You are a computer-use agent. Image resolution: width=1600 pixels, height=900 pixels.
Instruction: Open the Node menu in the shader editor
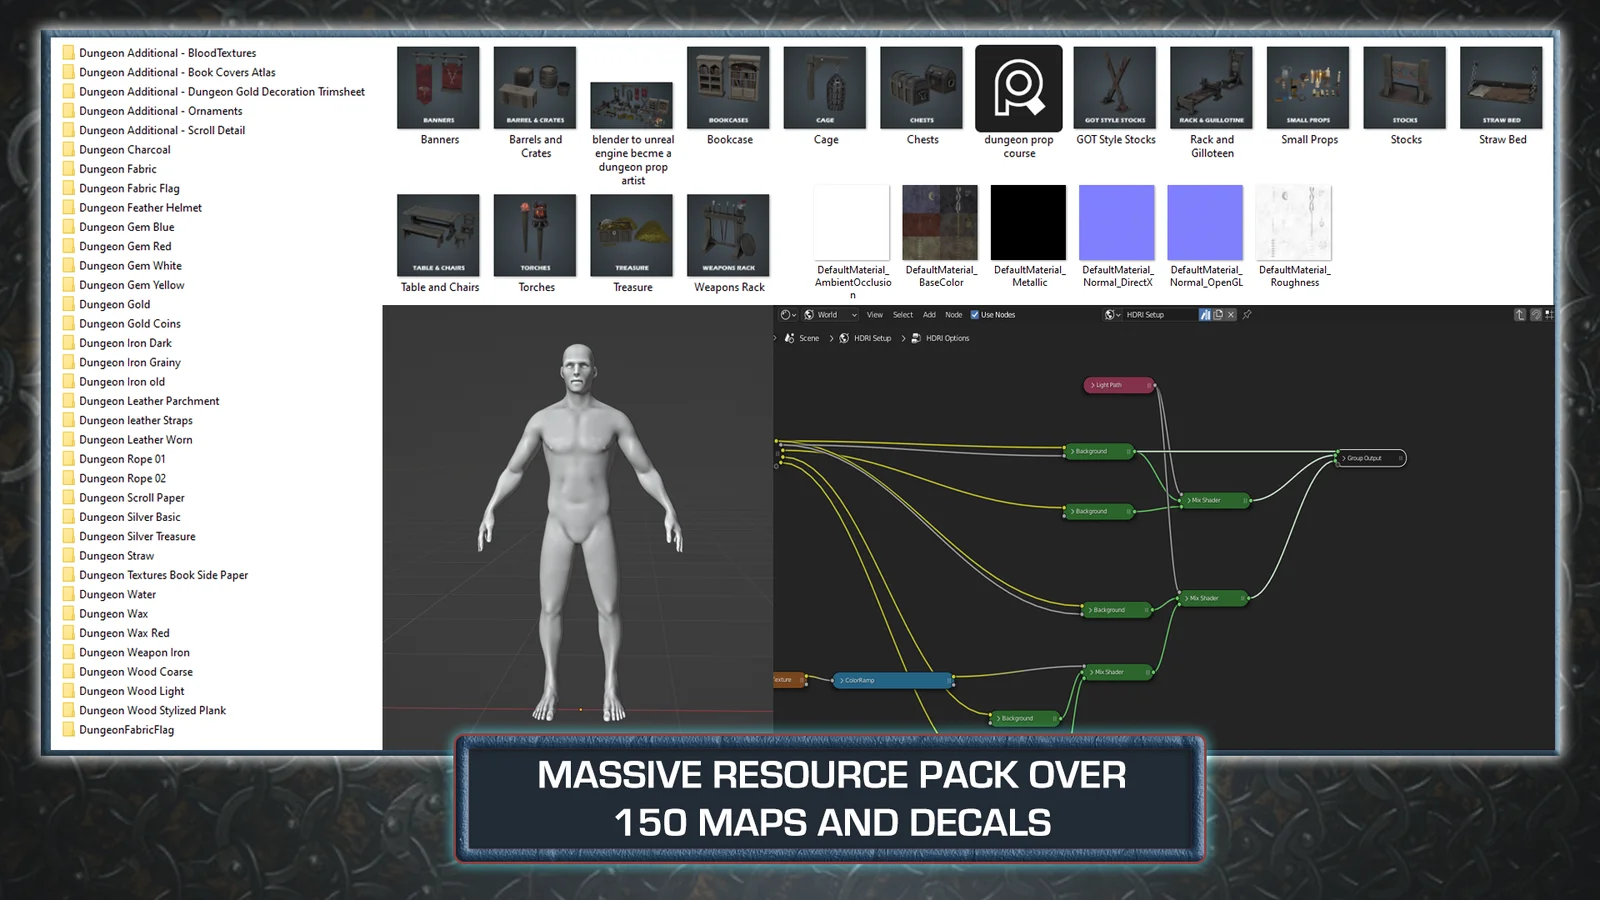click(954, 314)
